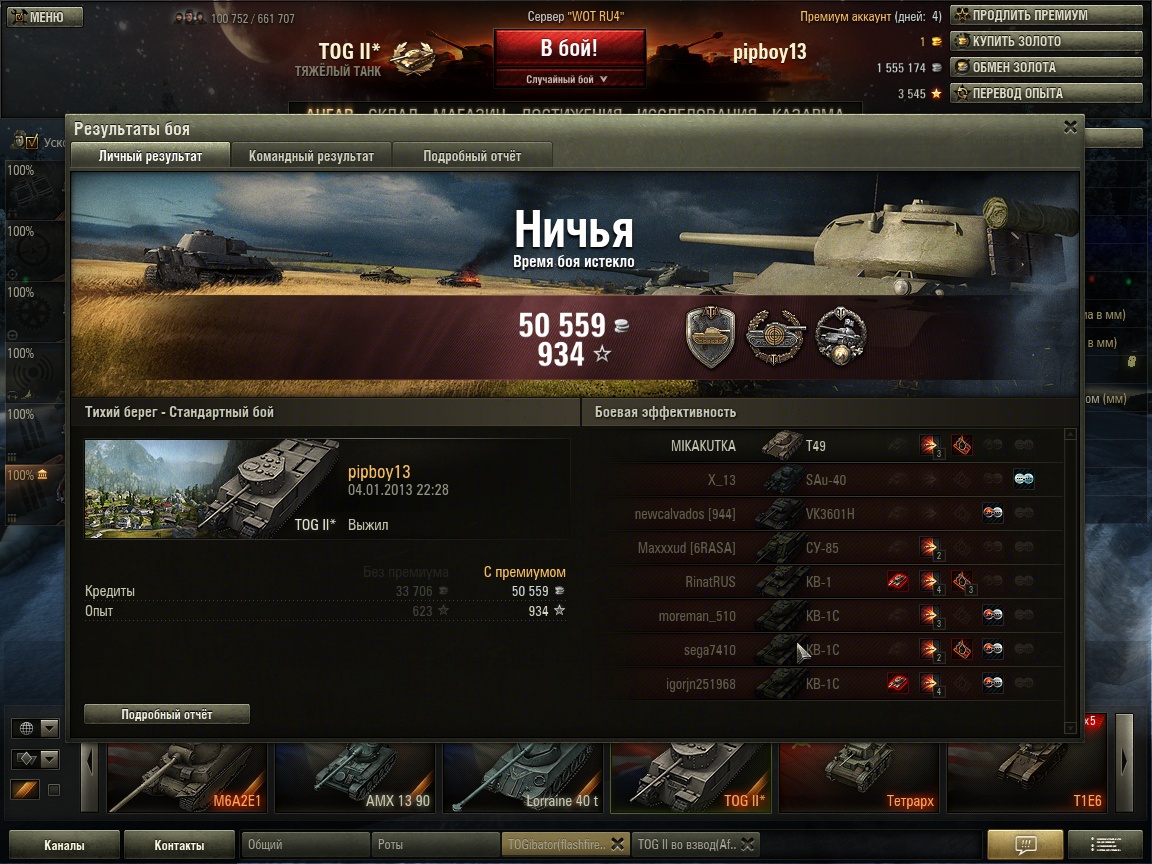The height and width of the screenshot is (864, 1152).
Task: Click the red "В бой!" battle button
Action: pyautogui.click(x=569, y=48)
